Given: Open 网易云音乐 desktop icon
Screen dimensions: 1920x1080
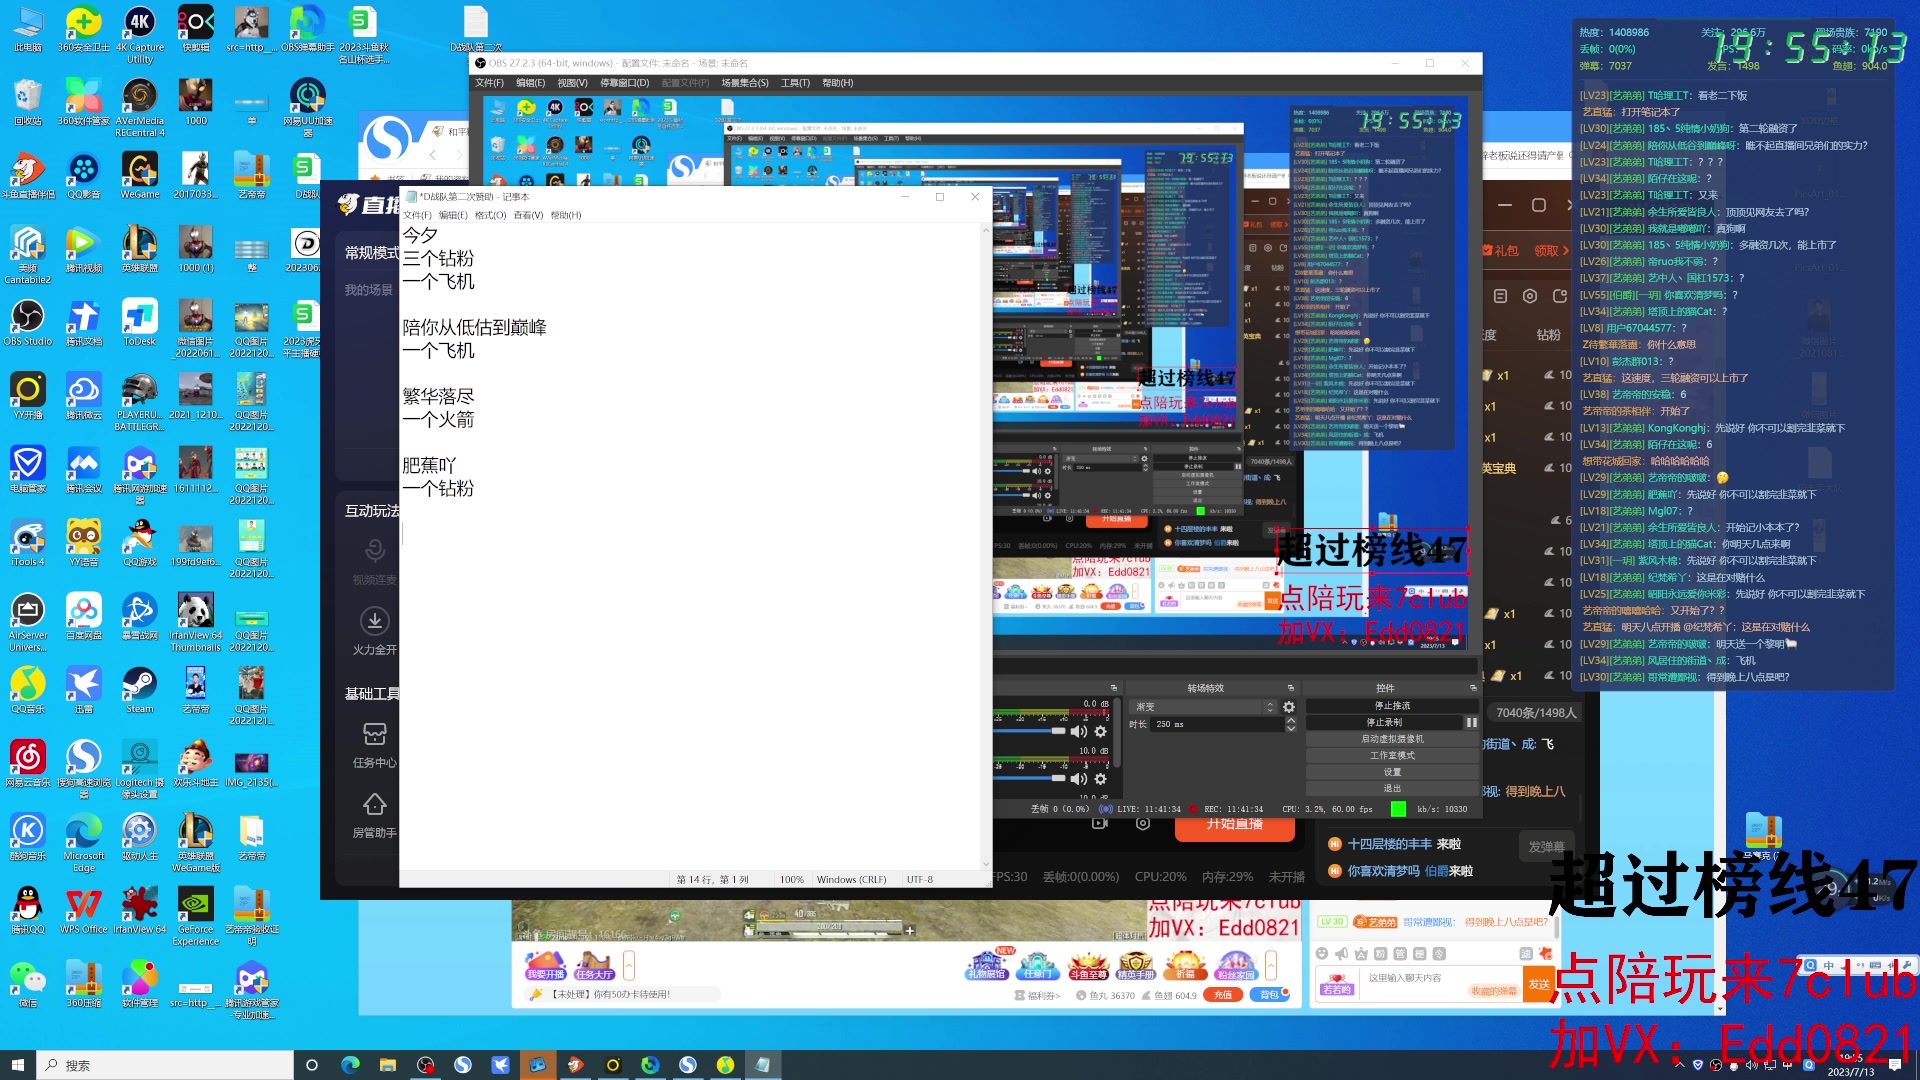Looking at the screenshot, I should click(28, 764).
